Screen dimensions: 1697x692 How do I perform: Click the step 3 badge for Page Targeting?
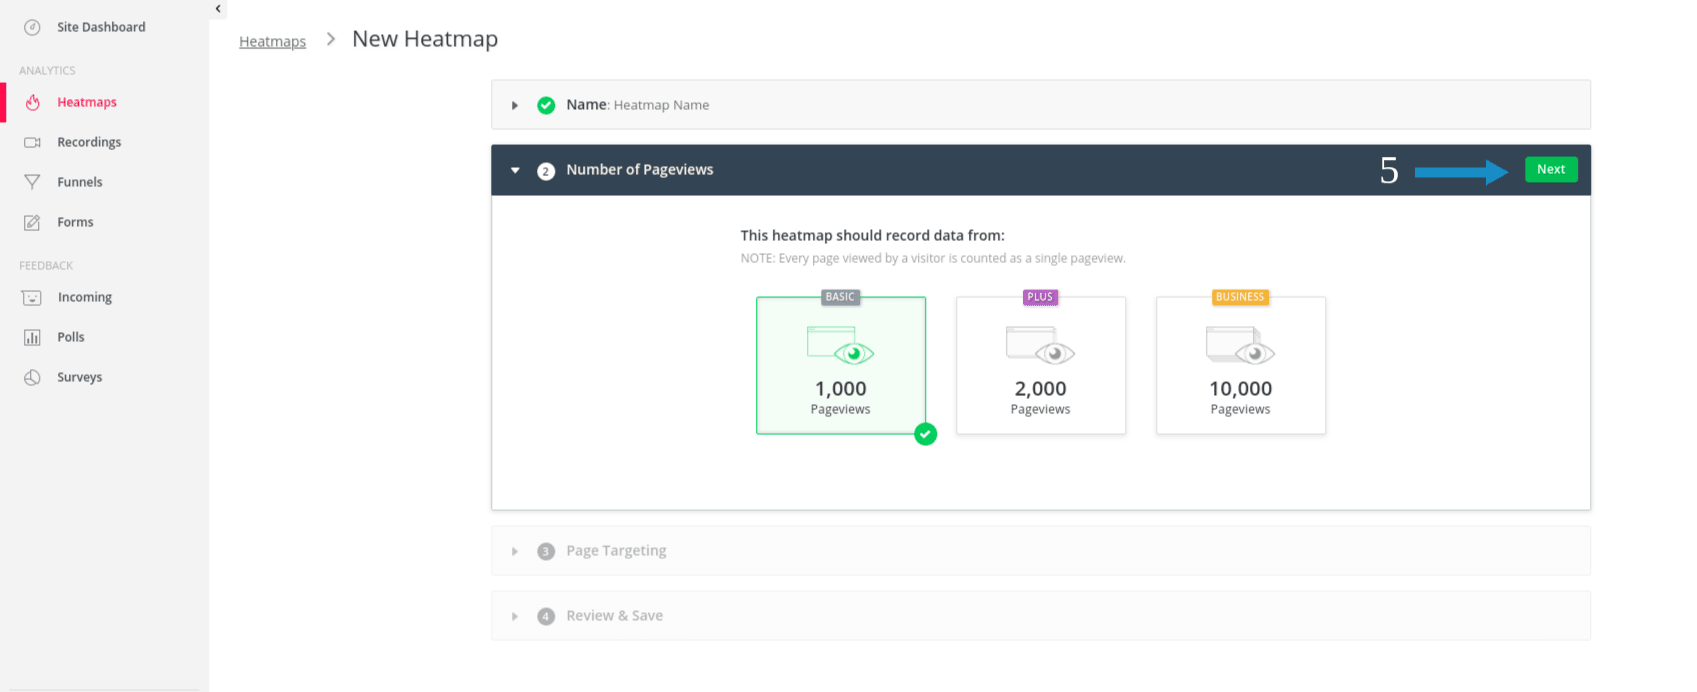pos(546,551)
